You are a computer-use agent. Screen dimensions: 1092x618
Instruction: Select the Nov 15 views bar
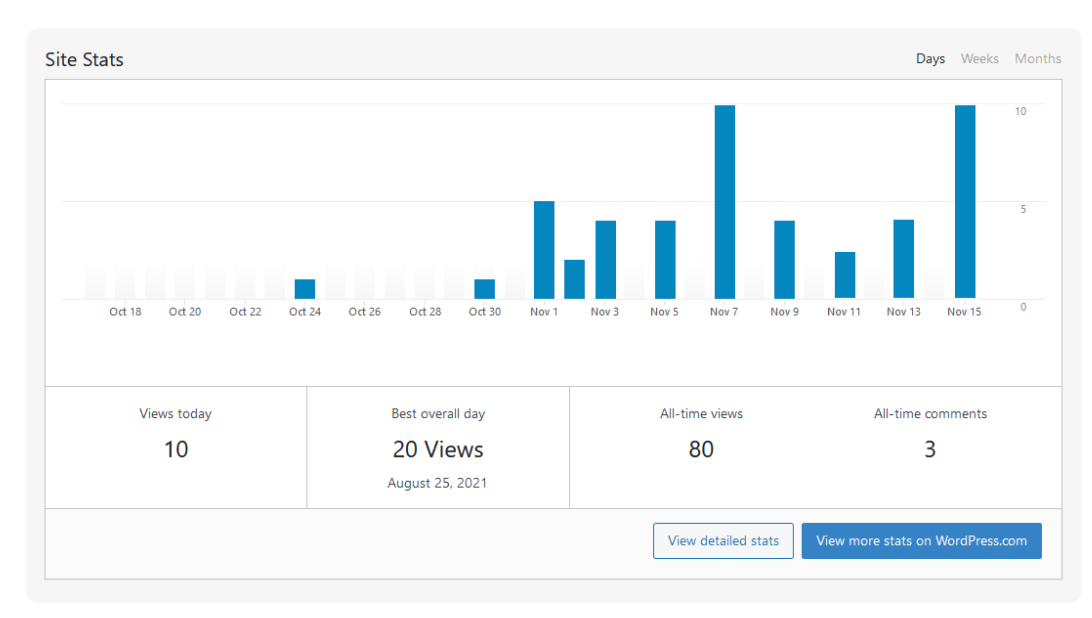[x=963, y=200]
